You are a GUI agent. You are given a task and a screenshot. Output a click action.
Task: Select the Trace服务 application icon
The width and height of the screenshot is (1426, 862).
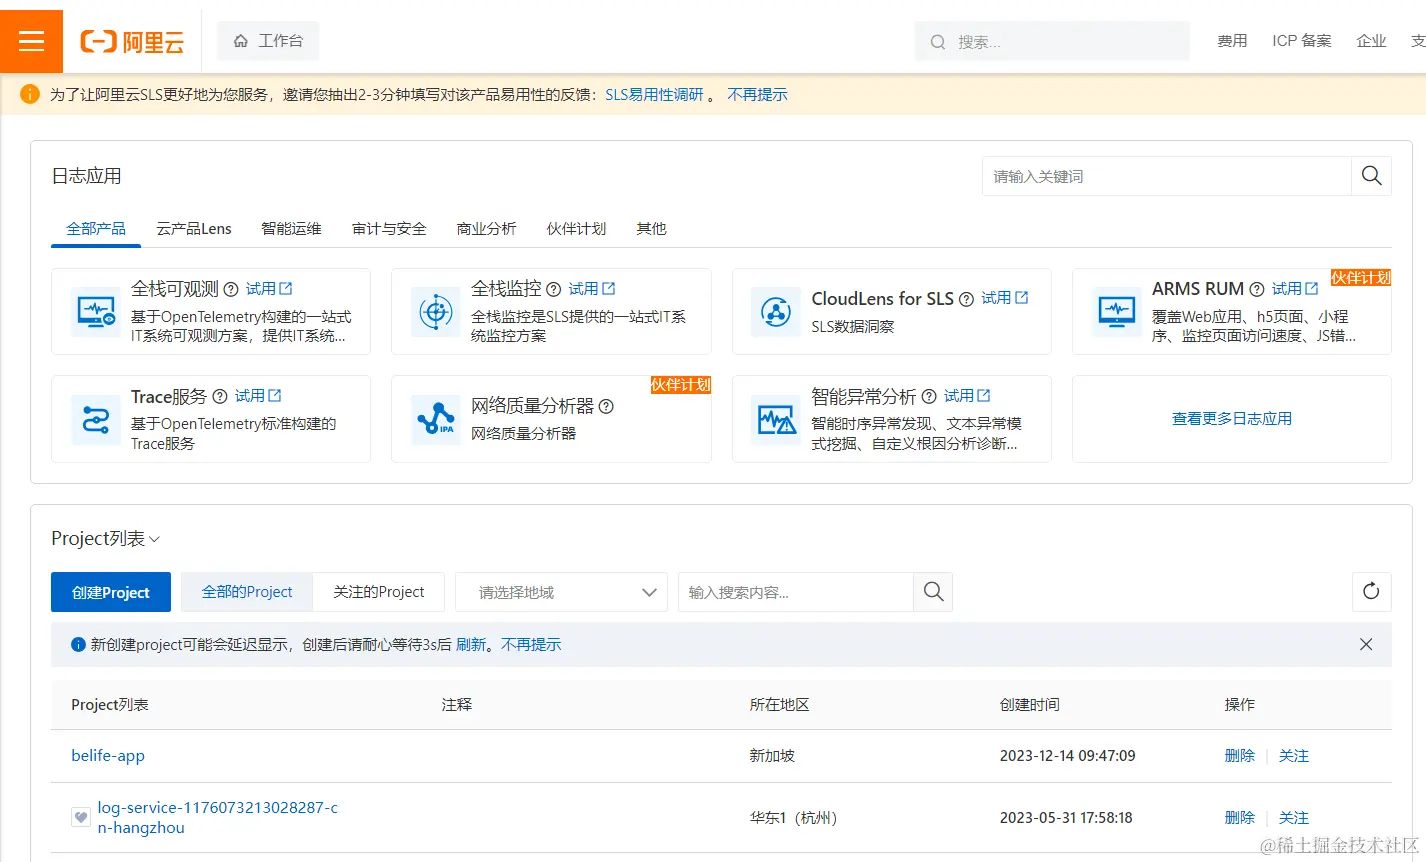95,418
